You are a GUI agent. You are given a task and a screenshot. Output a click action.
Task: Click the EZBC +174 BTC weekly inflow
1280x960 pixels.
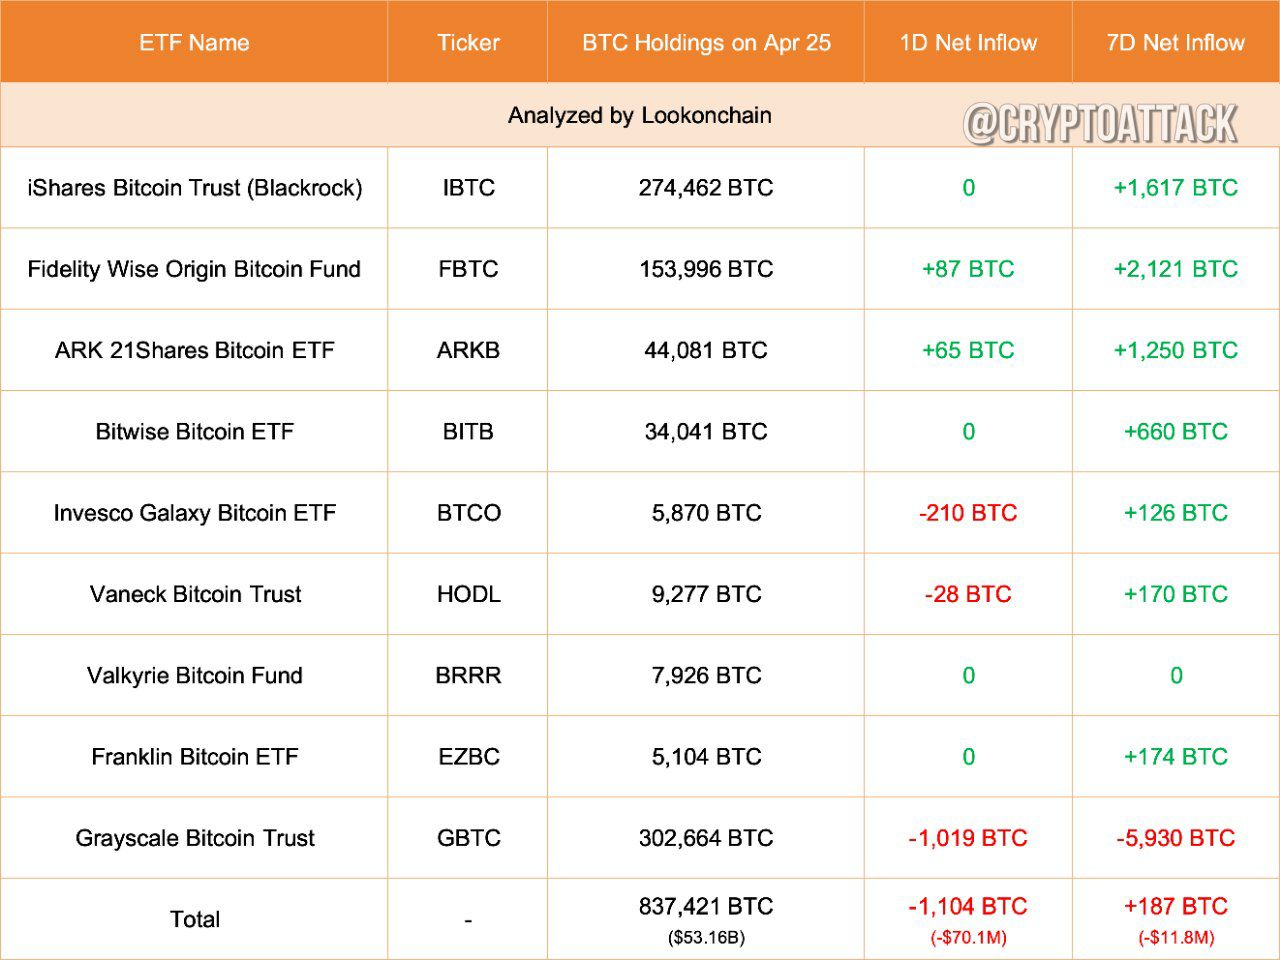coord(1176,757)
